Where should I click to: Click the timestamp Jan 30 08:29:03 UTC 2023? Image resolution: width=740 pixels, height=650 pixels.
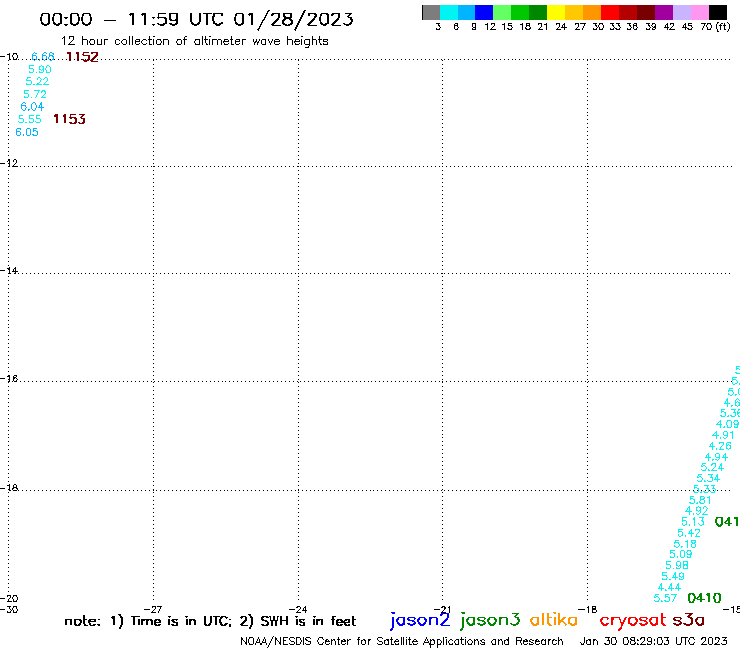pyautogui.click(x=654, y=642)
